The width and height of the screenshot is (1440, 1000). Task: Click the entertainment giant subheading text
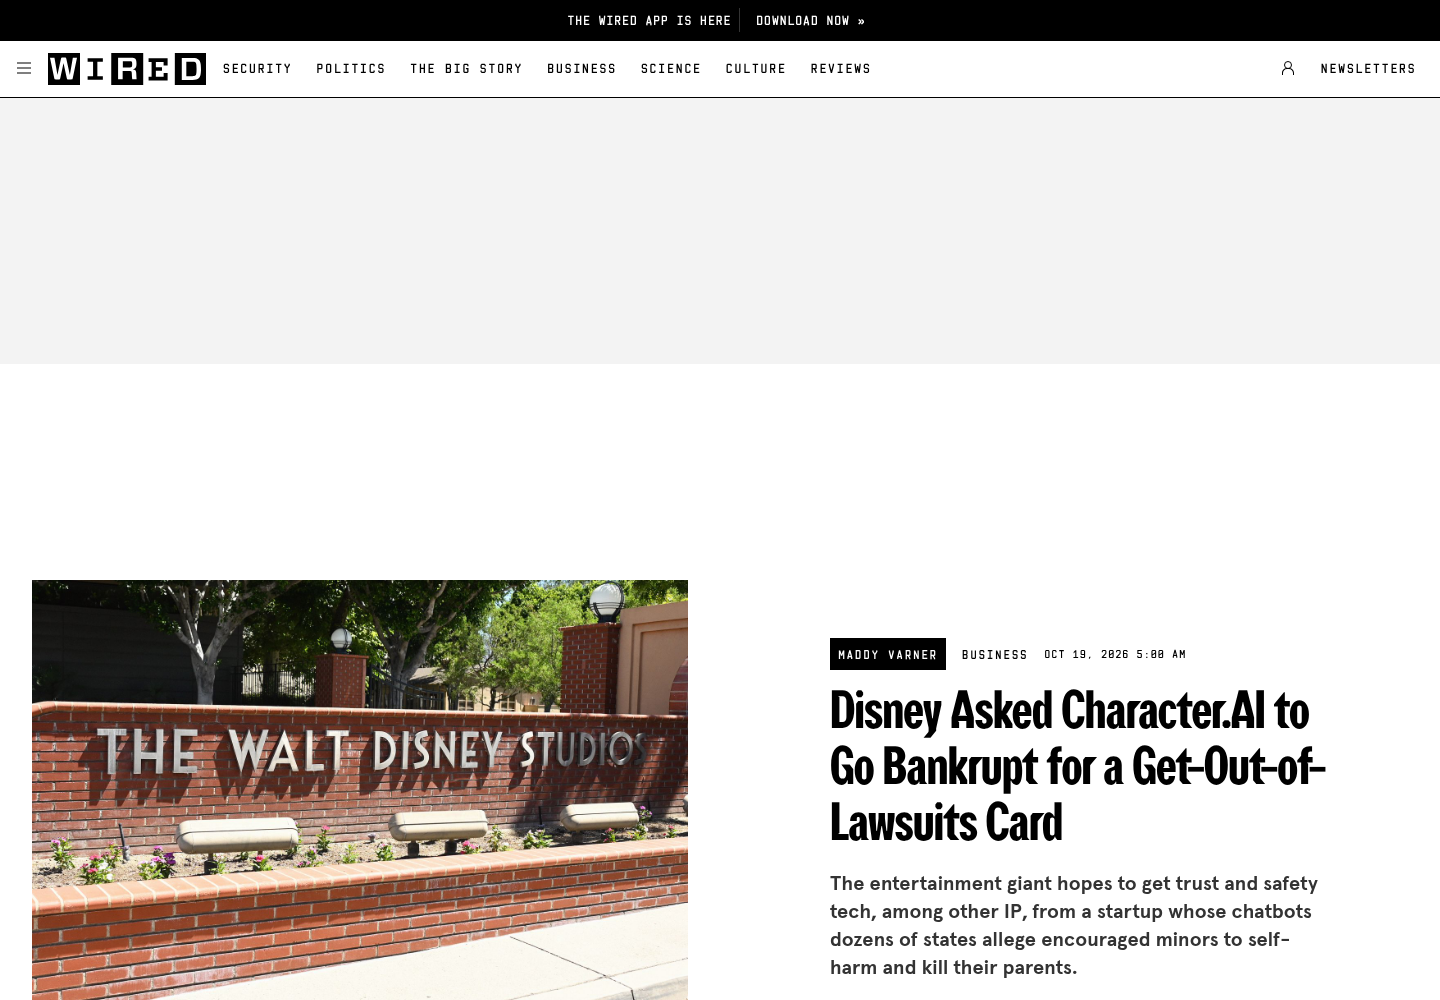(x=1074, y=925)
